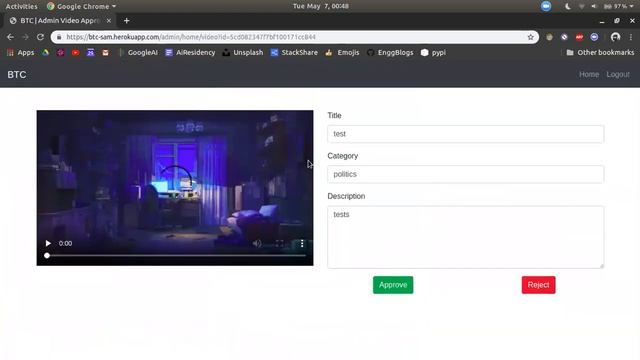Open the GoogleAI bookmark

(x=138, y=53)
